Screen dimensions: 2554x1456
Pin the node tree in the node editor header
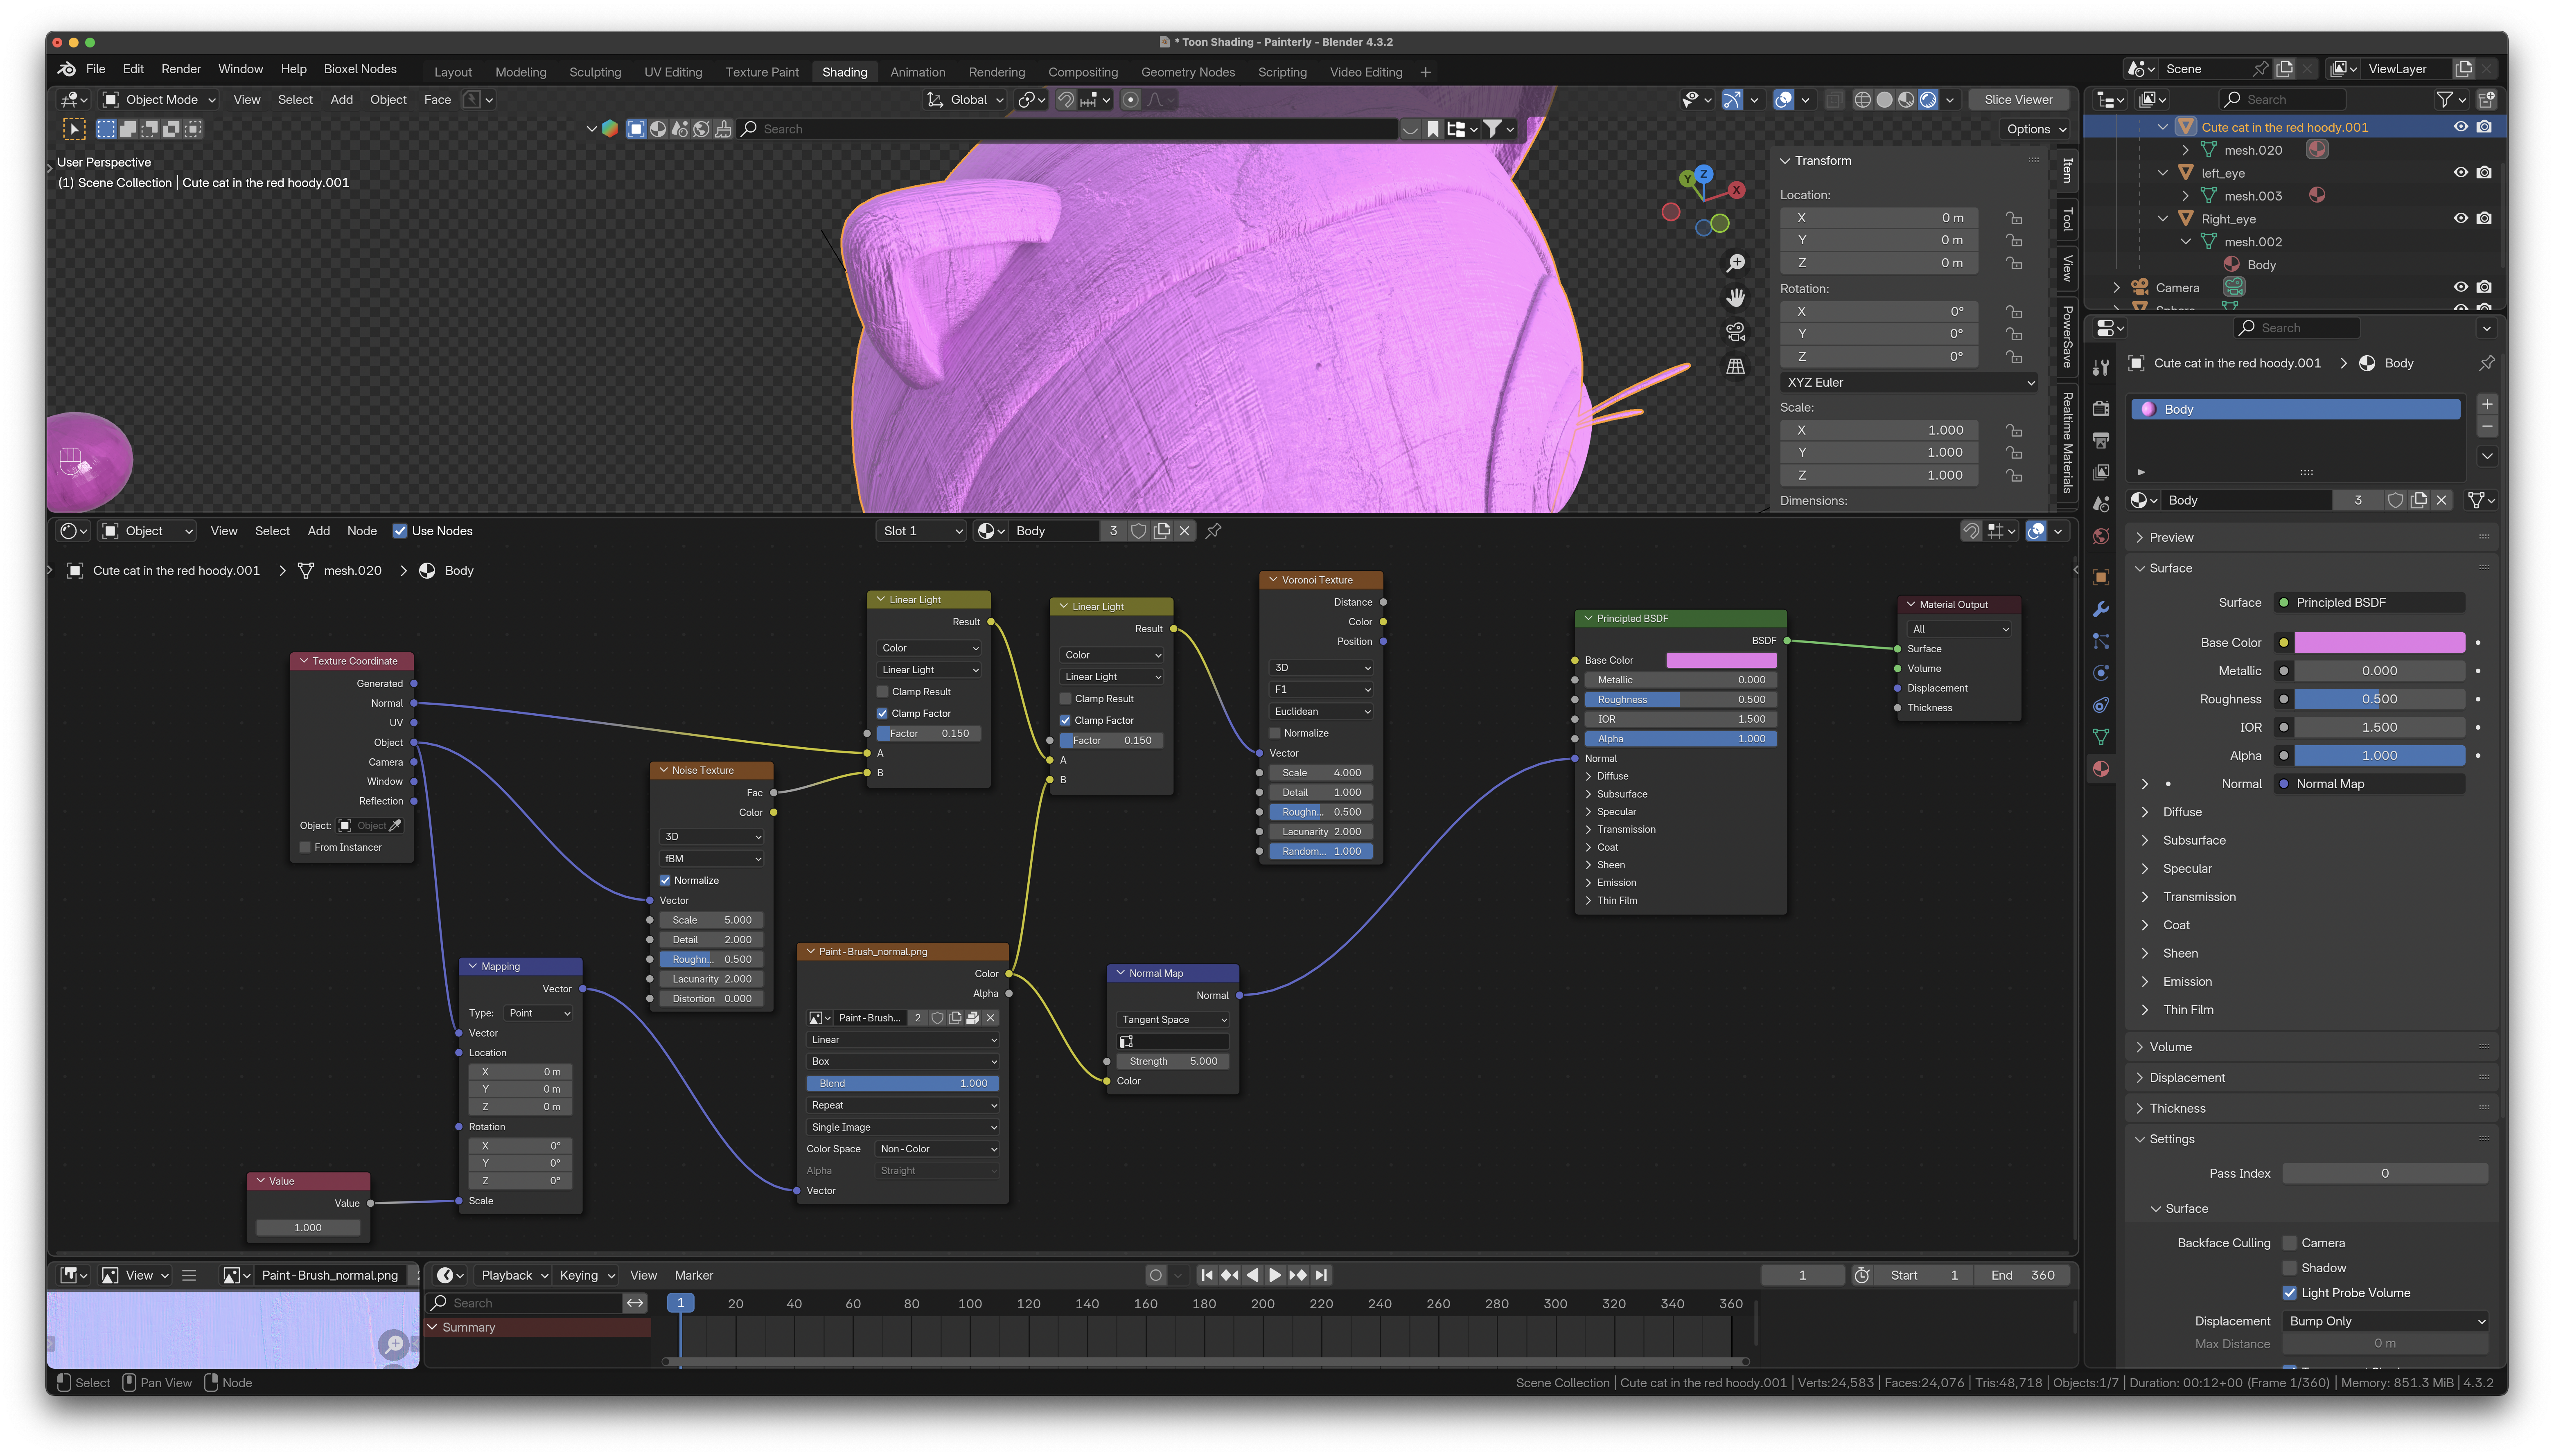[x=1214, y=531]
